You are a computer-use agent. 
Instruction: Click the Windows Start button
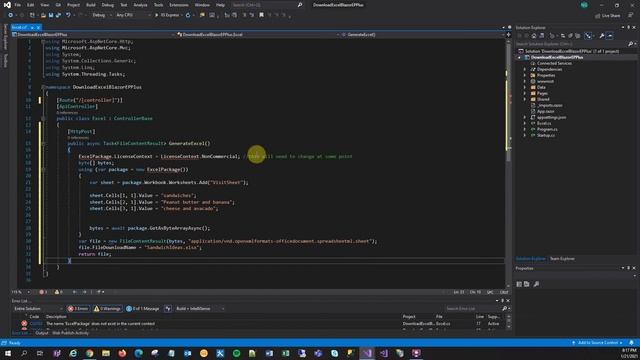7,353
